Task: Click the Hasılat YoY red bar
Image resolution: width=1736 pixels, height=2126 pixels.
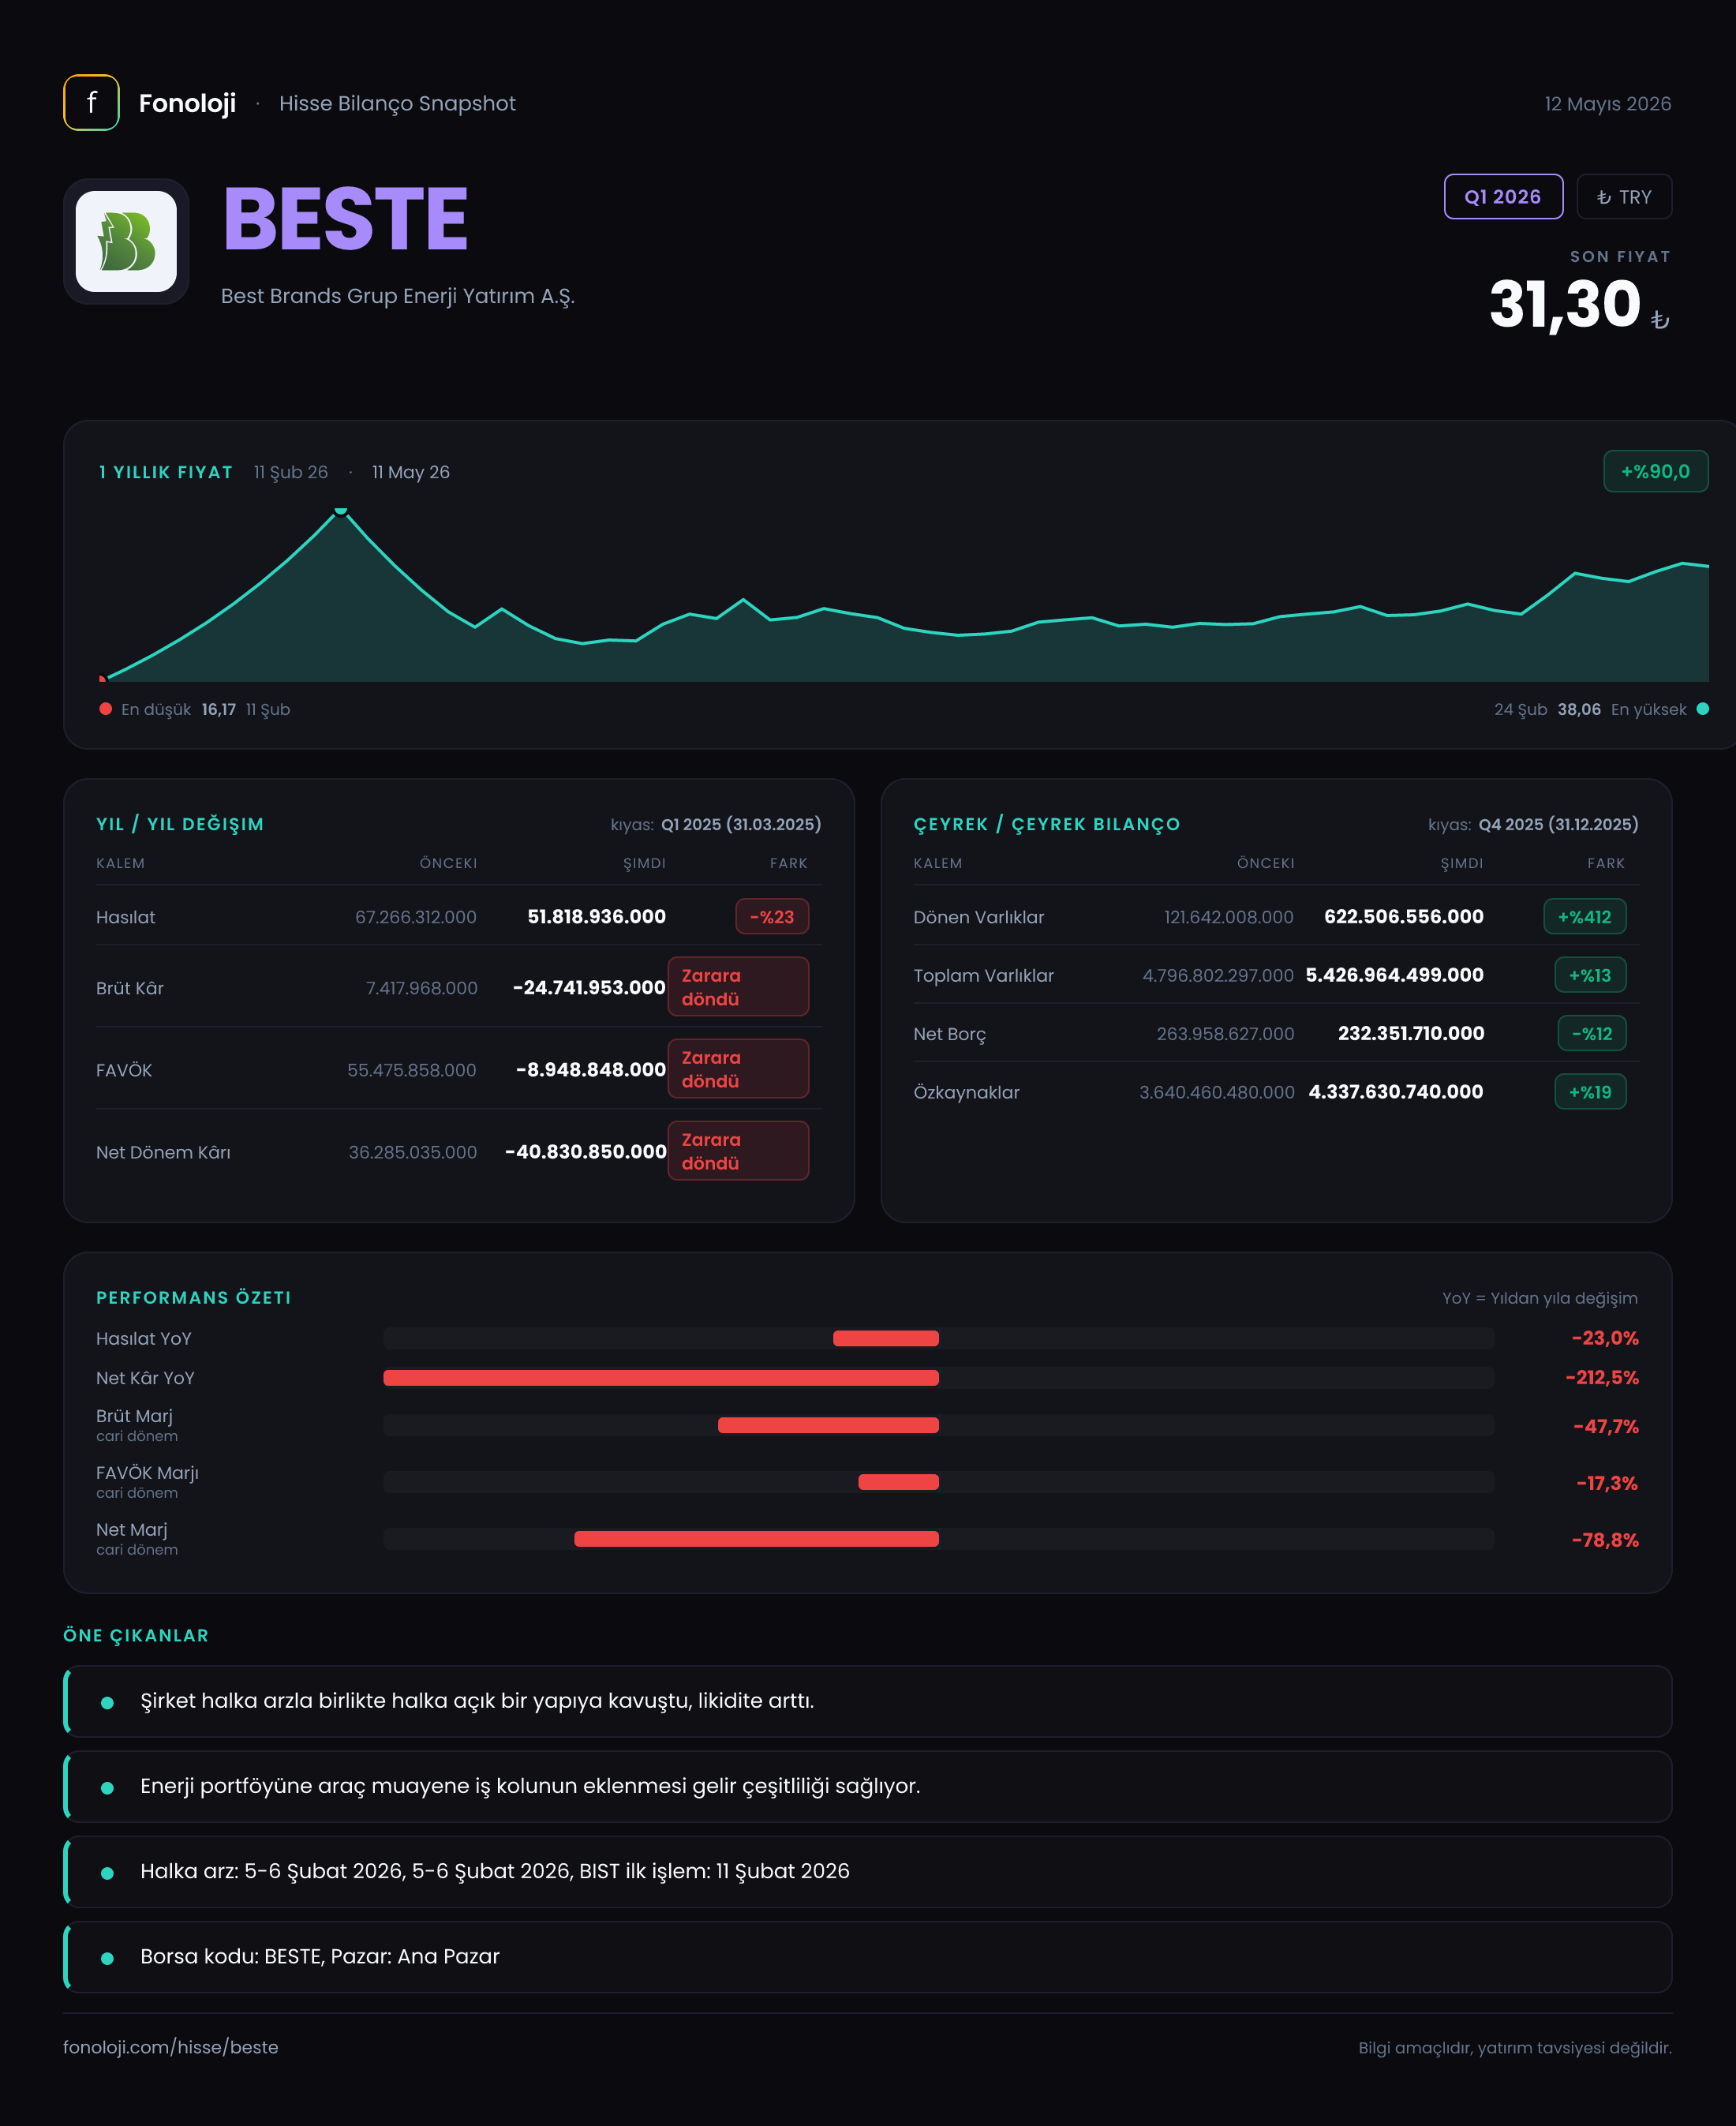Action: click(886, 1338)
